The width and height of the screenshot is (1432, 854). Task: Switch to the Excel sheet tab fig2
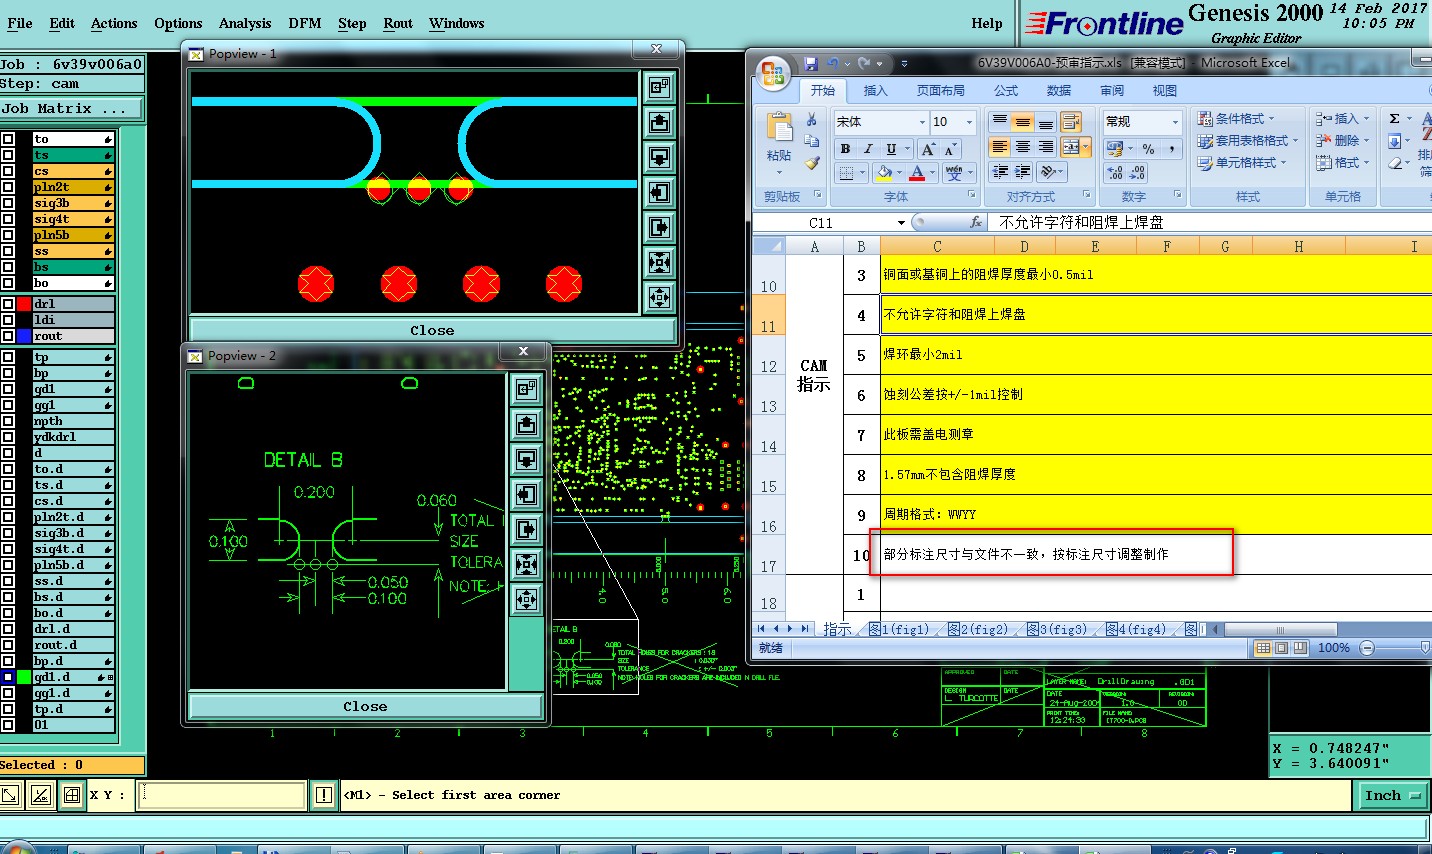(977, 629)
